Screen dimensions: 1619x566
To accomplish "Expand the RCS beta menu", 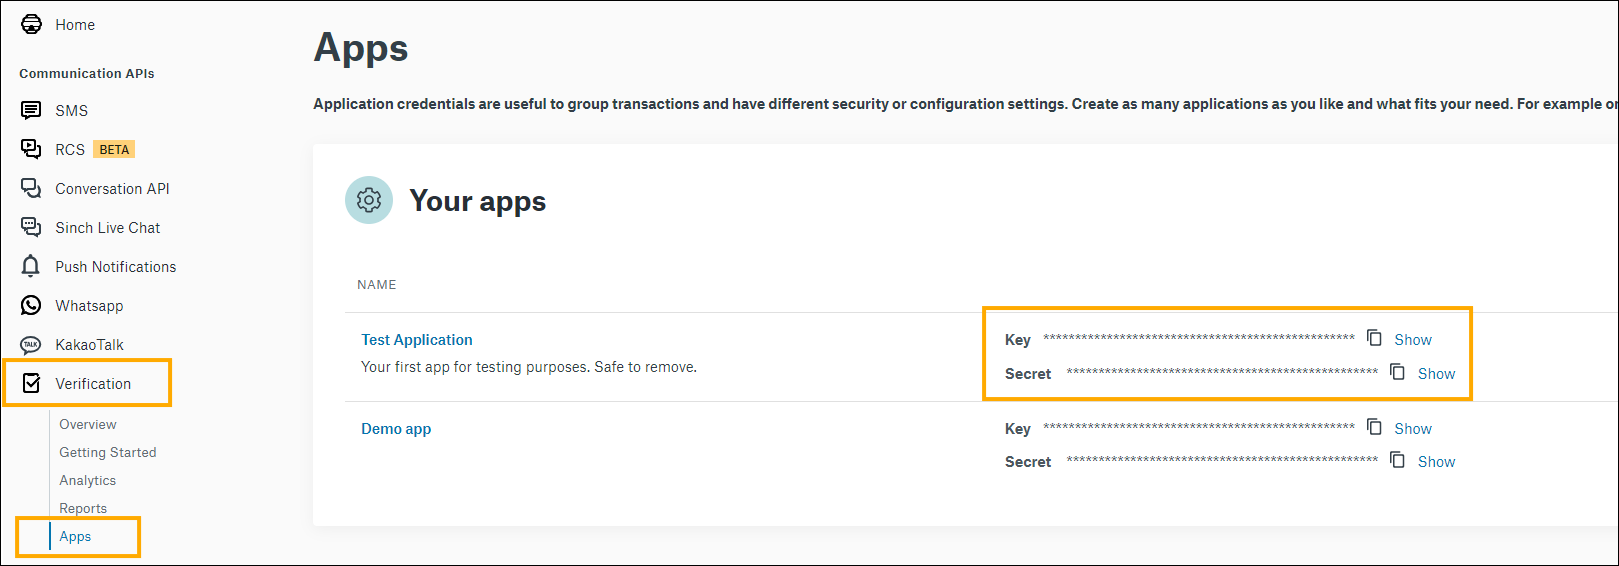I will point(70,150).
